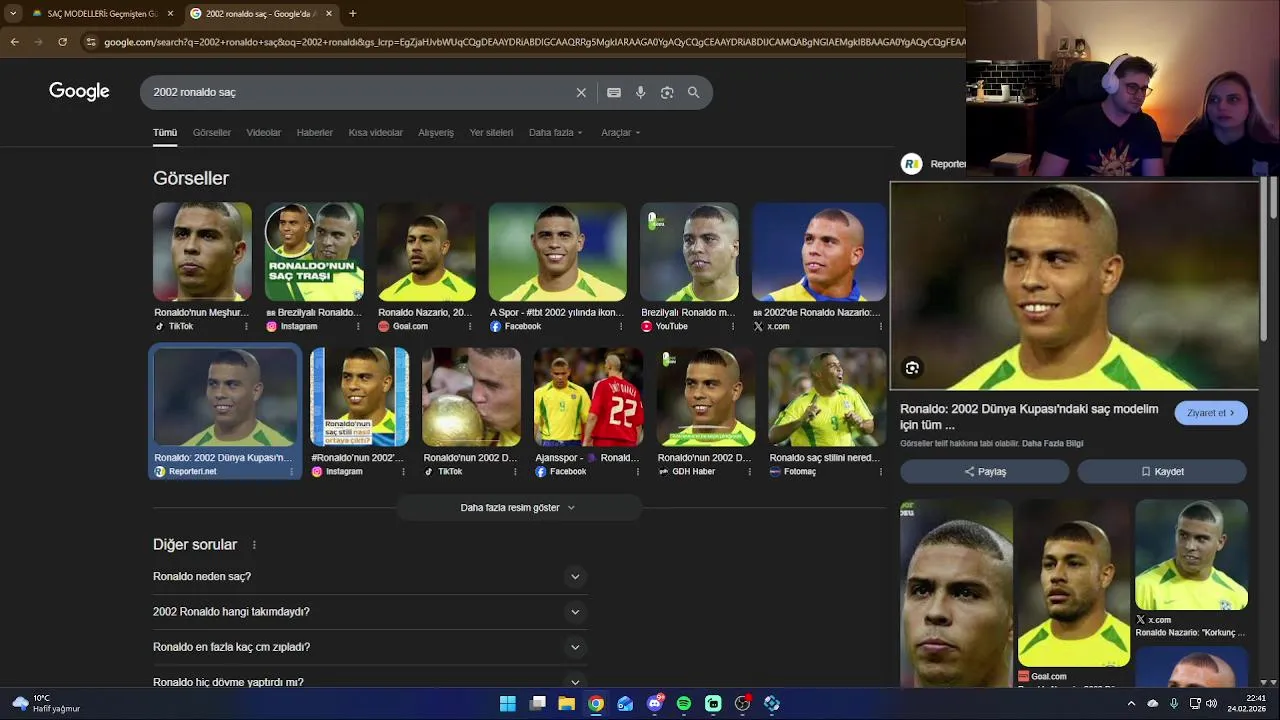The width and height of the screenshot is (1280, 720).
Task: Open a new browser tab with plus
Action: click(x=352, y=13)
